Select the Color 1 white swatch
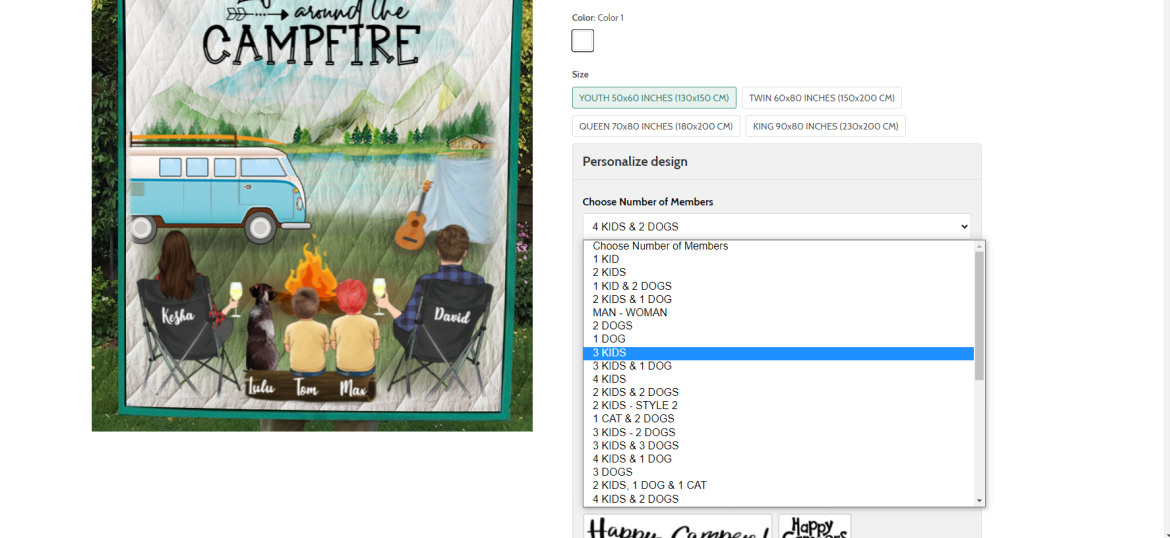Screen dimensions: 1170x538 [583, 40]
